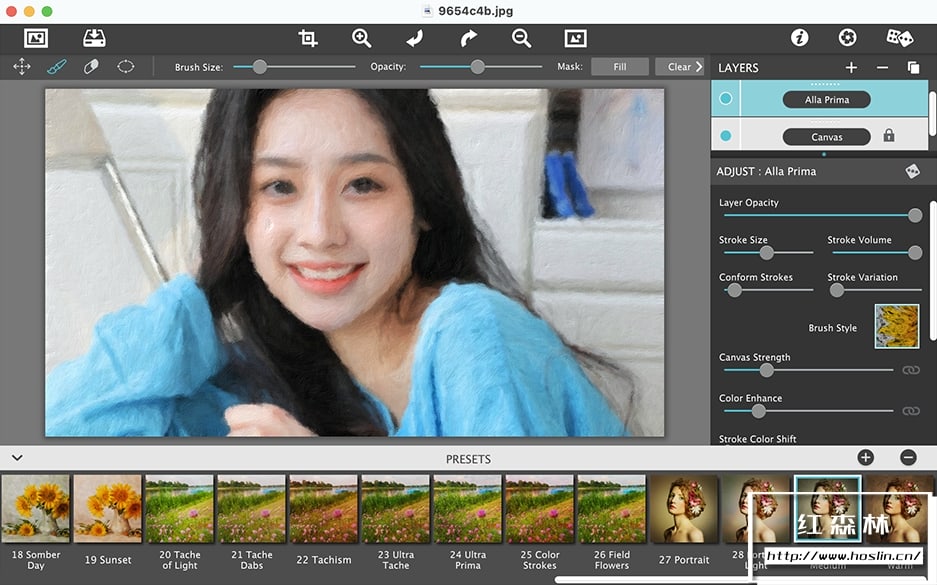The width and height of the screenshot is (937, 585).
Task: Click the Zoom Out magnifier icon
Action: click(521, 38)
